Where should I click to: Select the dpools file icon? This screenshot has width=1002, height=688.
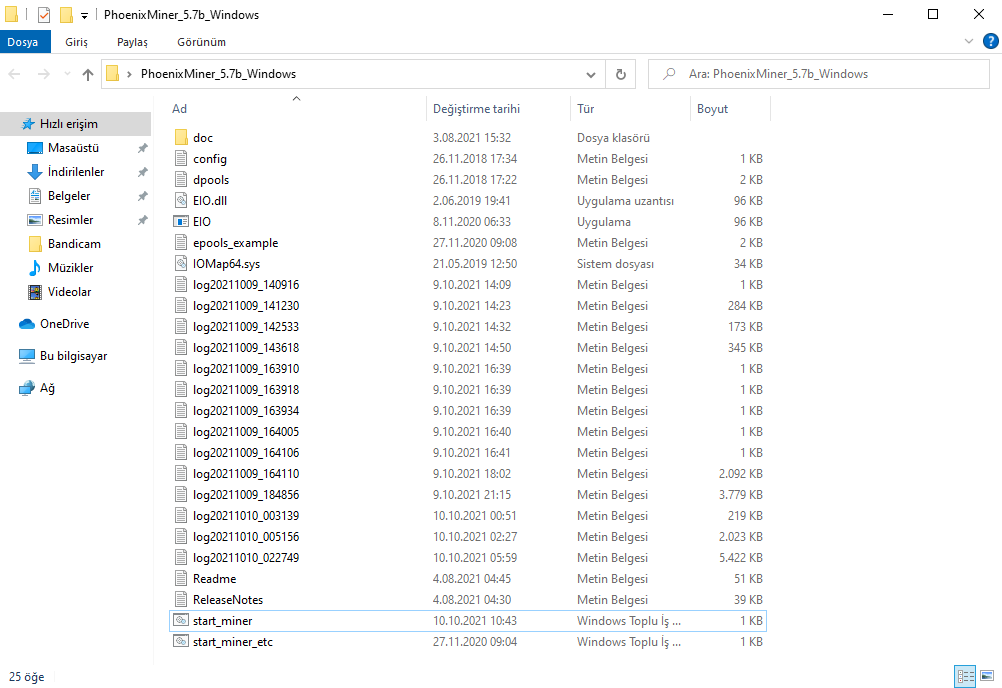(x=181, y=180)
